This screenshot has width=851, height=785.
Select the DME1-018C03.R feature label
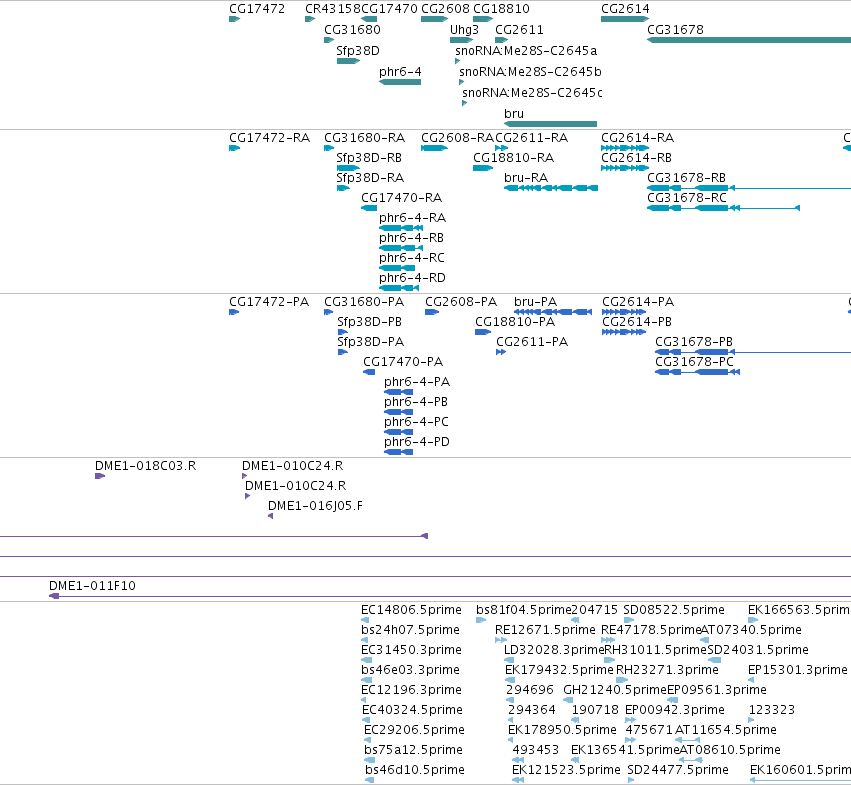(x=145, y=466)
